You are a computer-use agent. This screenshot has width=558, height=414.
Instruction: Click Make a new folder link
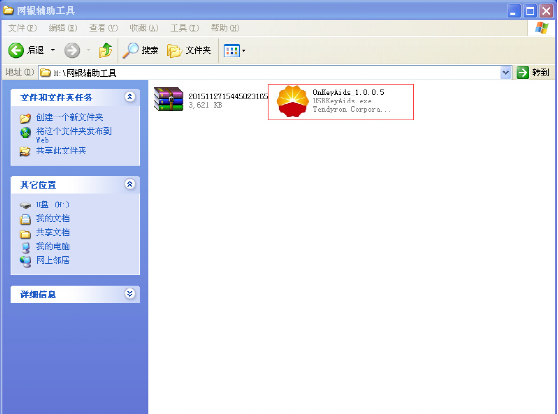69,117
